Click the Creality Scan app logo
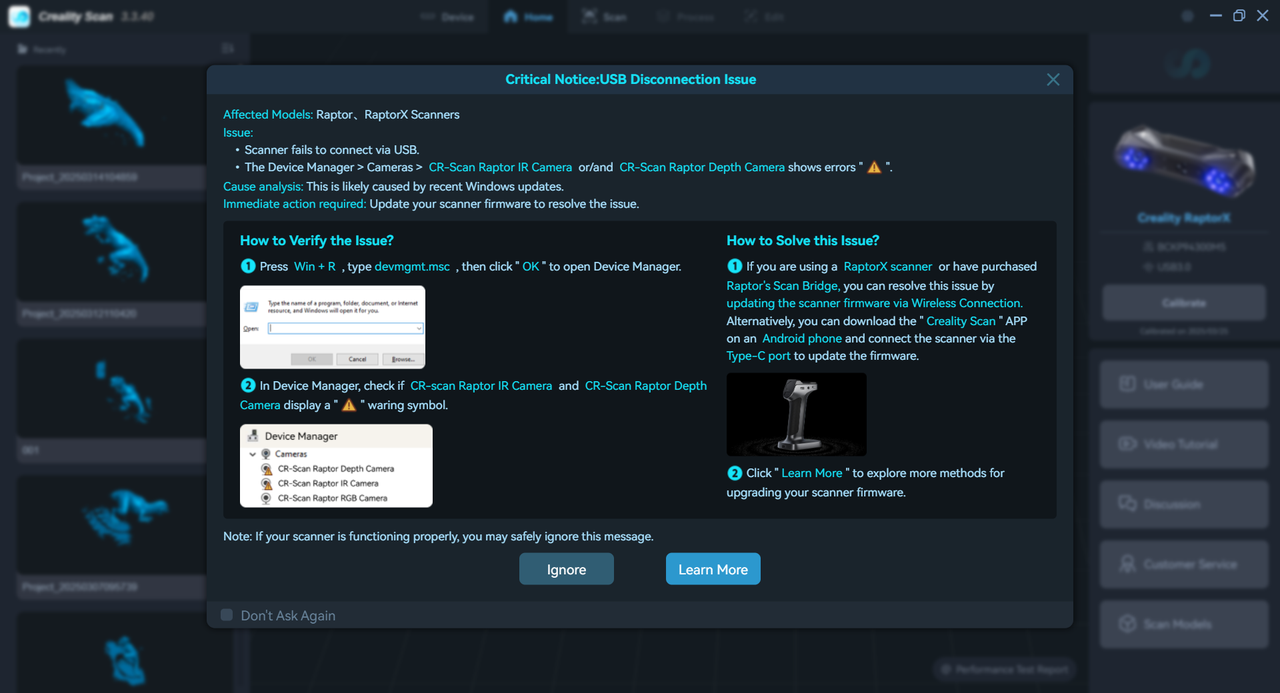Image resolution: width=1280 pixels, height=693 pixels. coord(21,17)
